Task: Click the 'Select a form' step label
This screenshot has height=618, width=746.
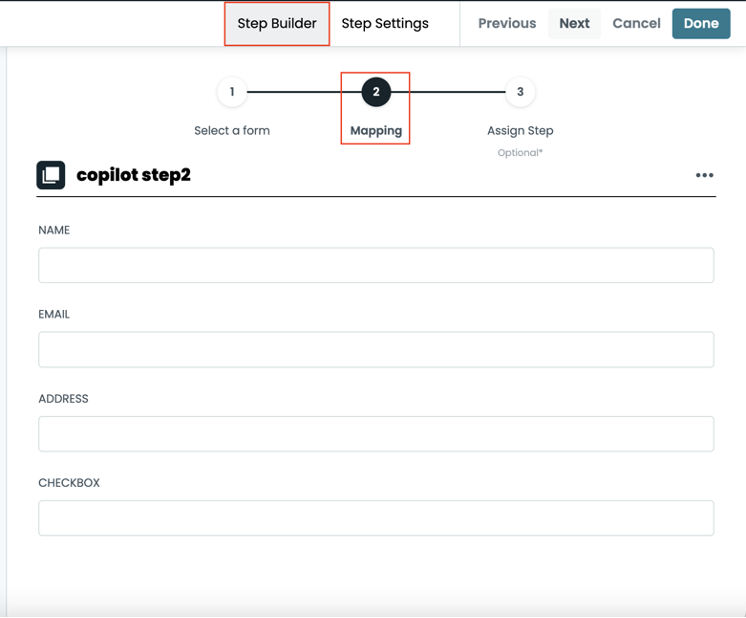Action: [232, 131]
